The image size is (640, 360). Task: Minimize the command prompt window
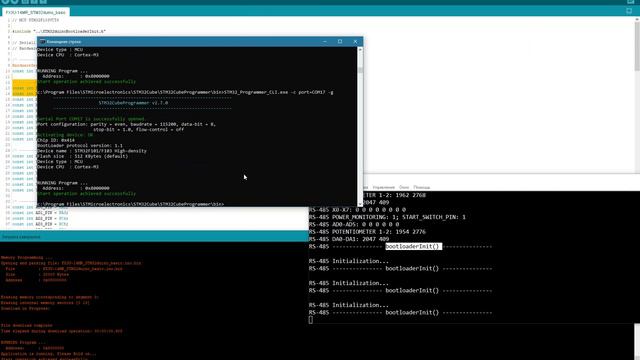325,42
